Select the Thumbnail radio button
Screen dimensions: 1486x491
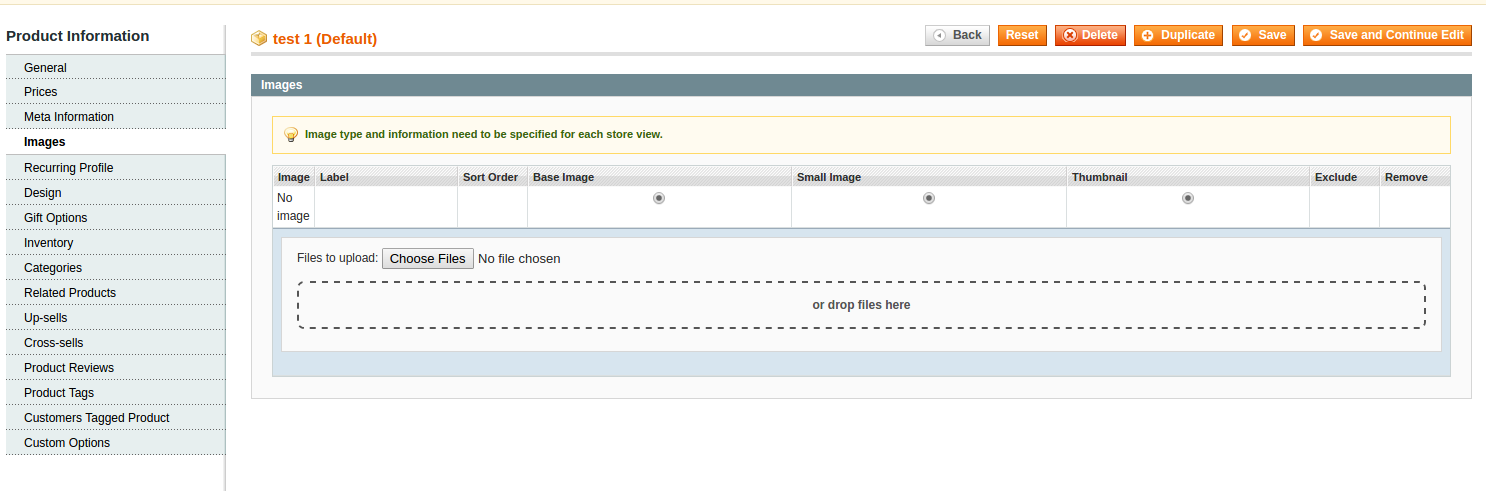pyautogui.click(x=1188, y=198)
